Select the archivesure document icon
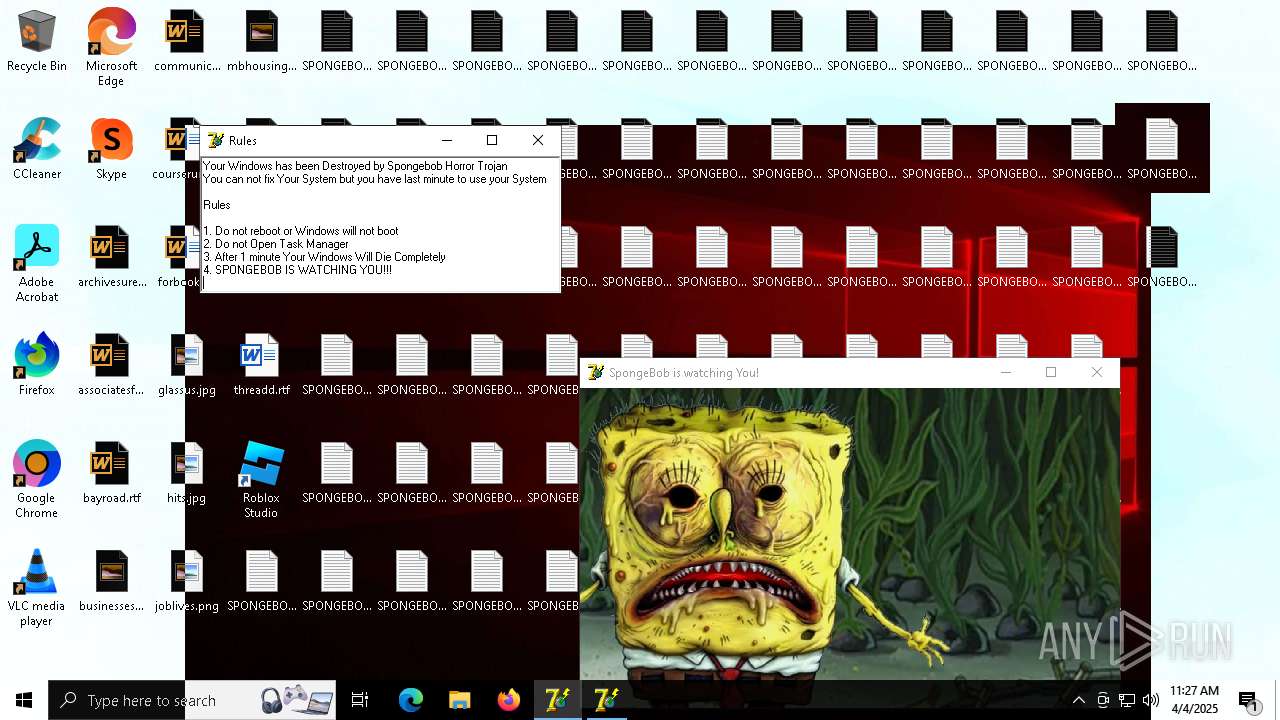 [111, 258]
